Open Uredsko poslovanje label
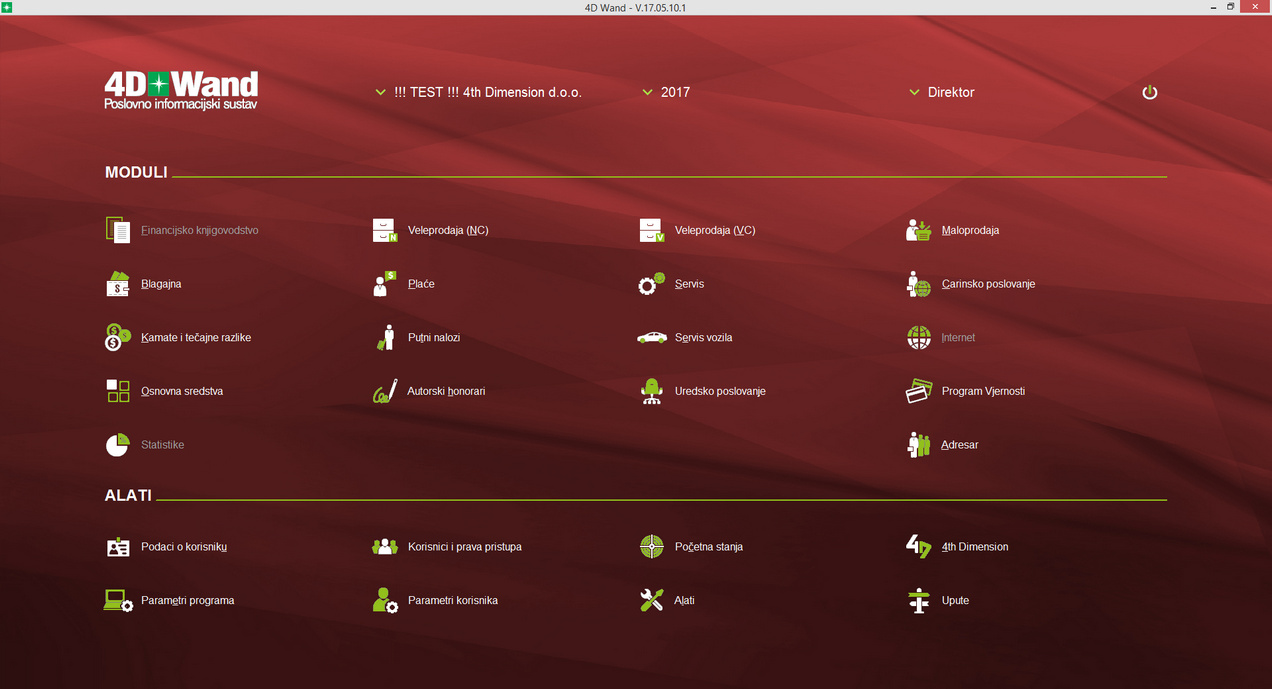This screenshot has height=689, width=1272. click(720, 391)
